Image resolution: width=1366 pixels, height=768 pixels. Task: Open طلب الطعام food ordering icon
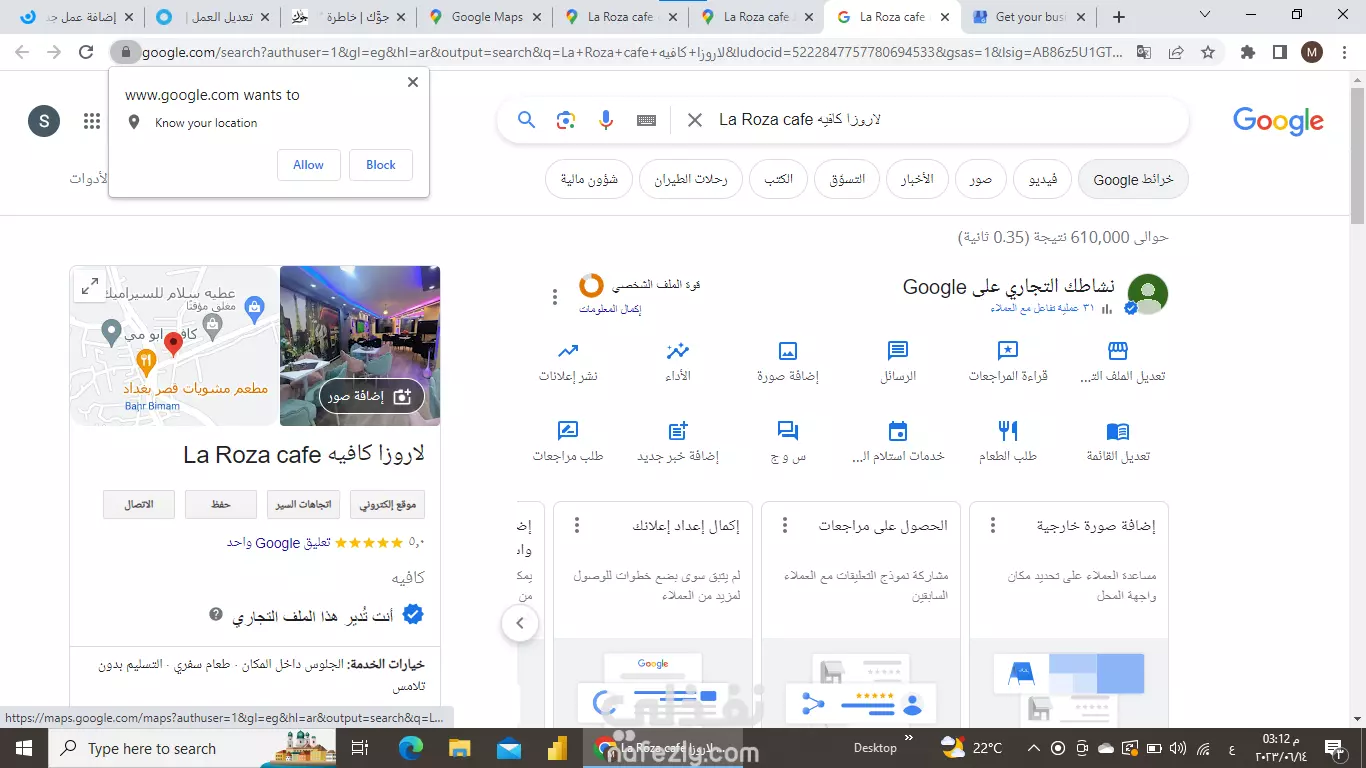pos(1008,431)
